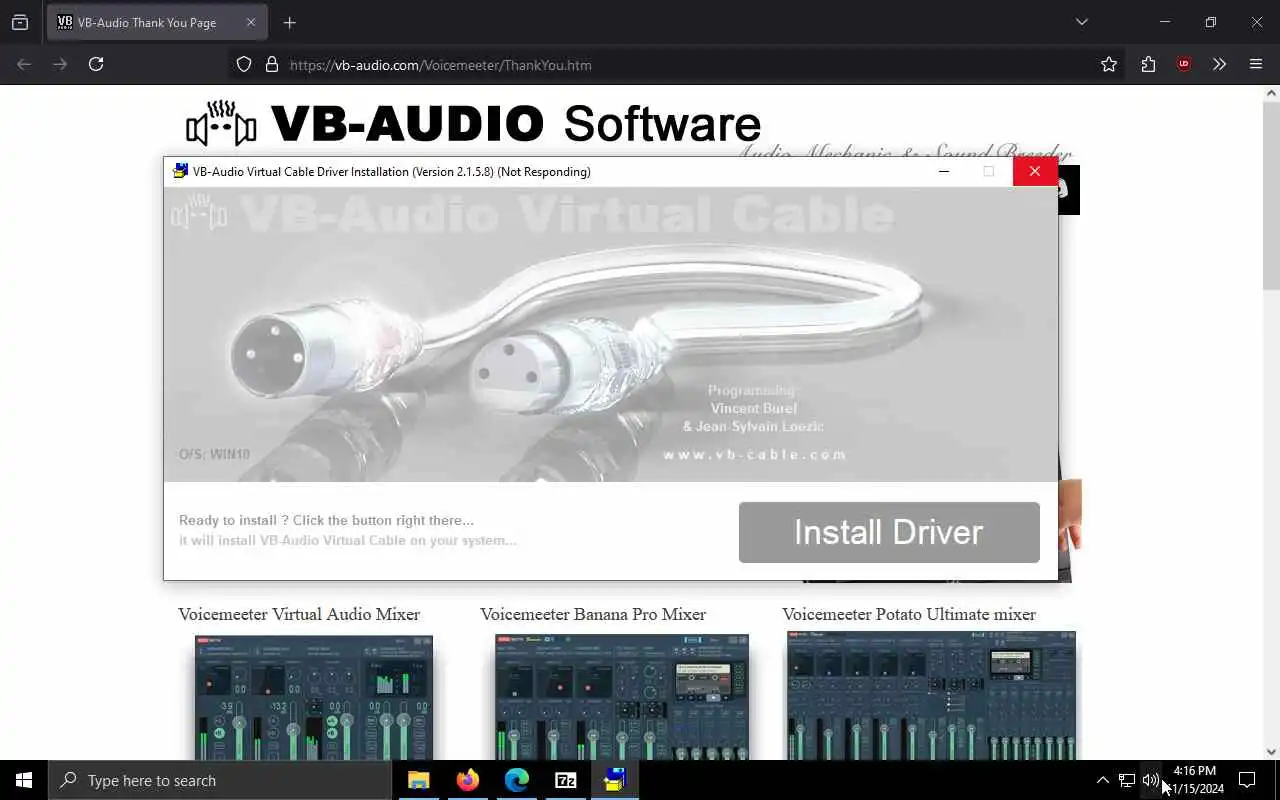Minimize the Firefox browser window
Screen dimensions: 1280x800
coord(1165,22)
